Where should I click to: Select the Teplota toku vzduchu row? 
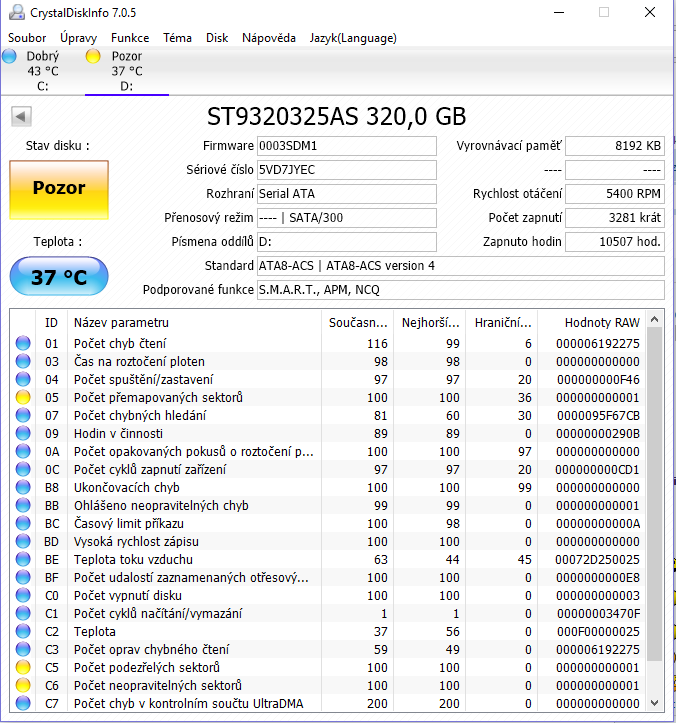pyautogui.click(x=328, y=559)
